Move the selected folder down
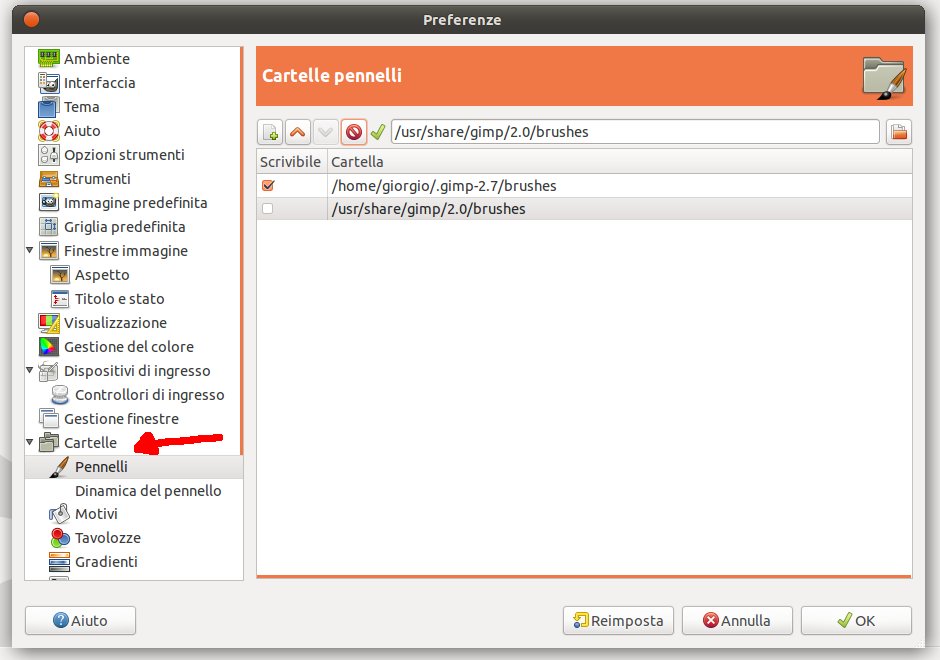This screenshot has height=660, width=940. [x=325, y=132]
